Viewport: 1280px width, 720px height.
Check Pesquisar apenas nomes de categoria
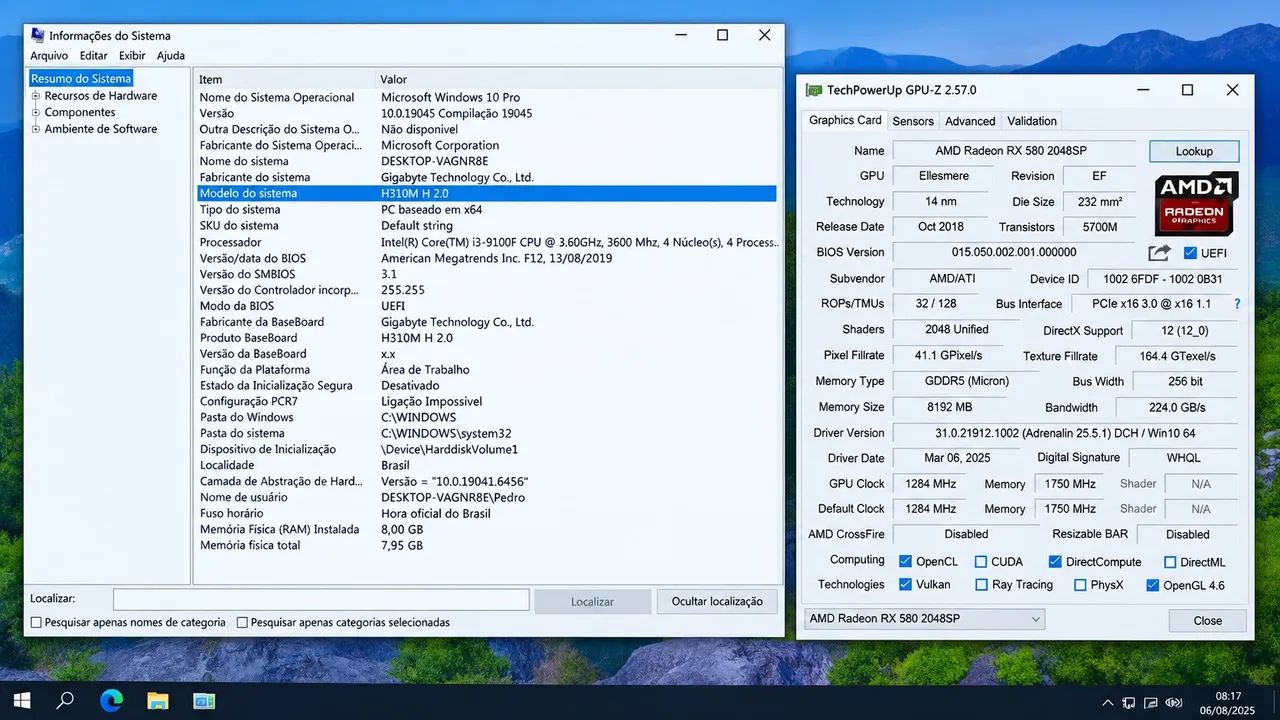[37, 622]
